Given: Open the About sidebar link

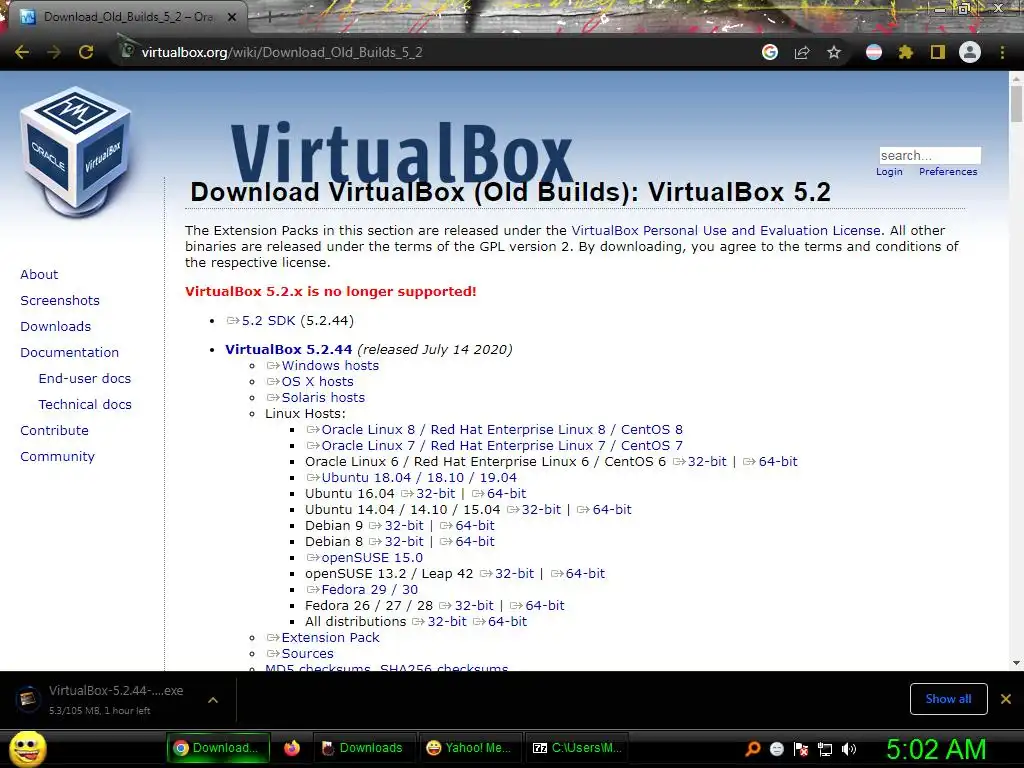Looking at the screenshot, I should point(39,274).
